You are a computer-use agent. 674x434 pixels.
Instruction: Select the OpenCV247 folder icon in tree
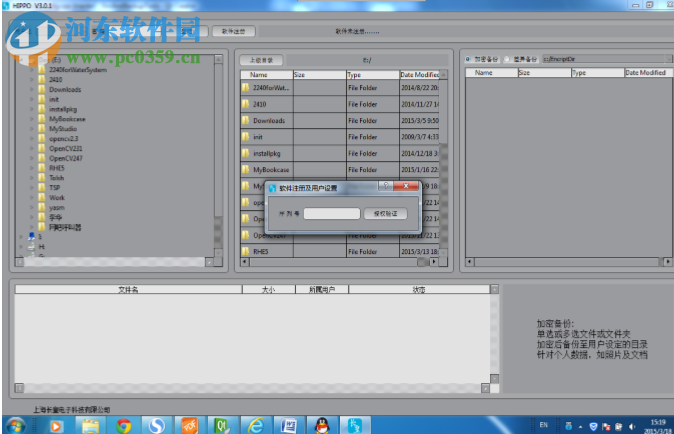pyautogui.click(x=42, y=158)
